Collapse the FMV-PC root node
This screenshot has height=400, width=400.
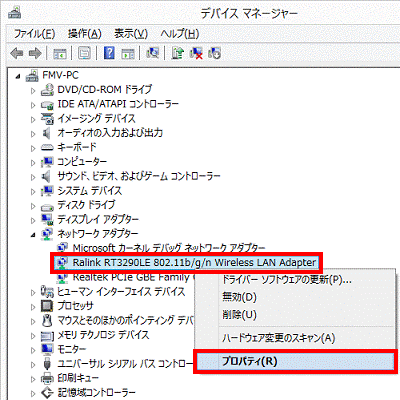[x=18, y=77]
